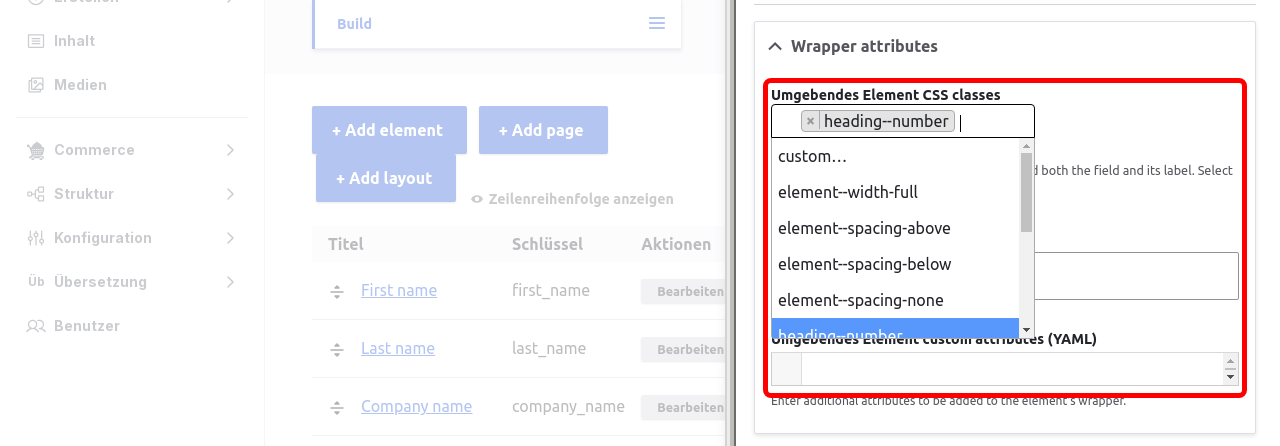Click the eye icon beside Zeilenreihenfolge anzeigen
This screenshot has height=446, width=1280.
coord(477,199)
